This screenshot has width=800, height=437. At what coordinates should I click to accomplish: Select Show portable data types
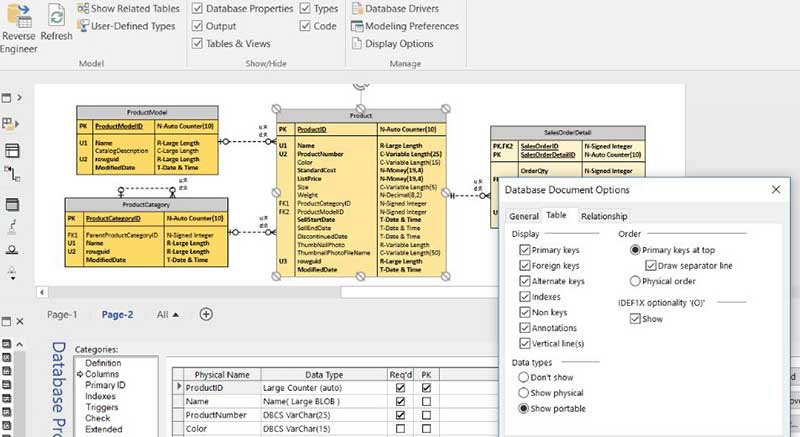[x=523, y=408]
